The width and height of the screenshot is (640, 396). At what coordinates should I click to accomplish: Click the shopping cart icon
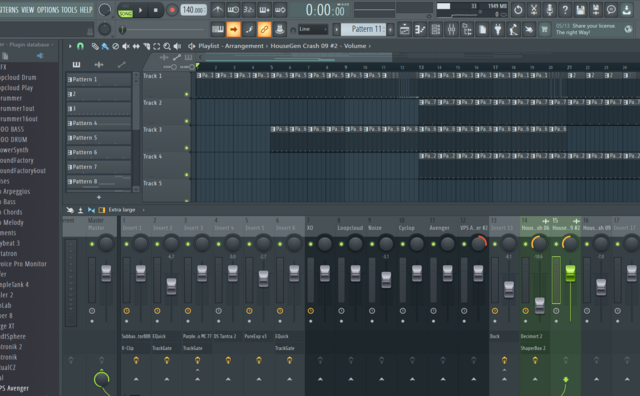pos(544,29)
